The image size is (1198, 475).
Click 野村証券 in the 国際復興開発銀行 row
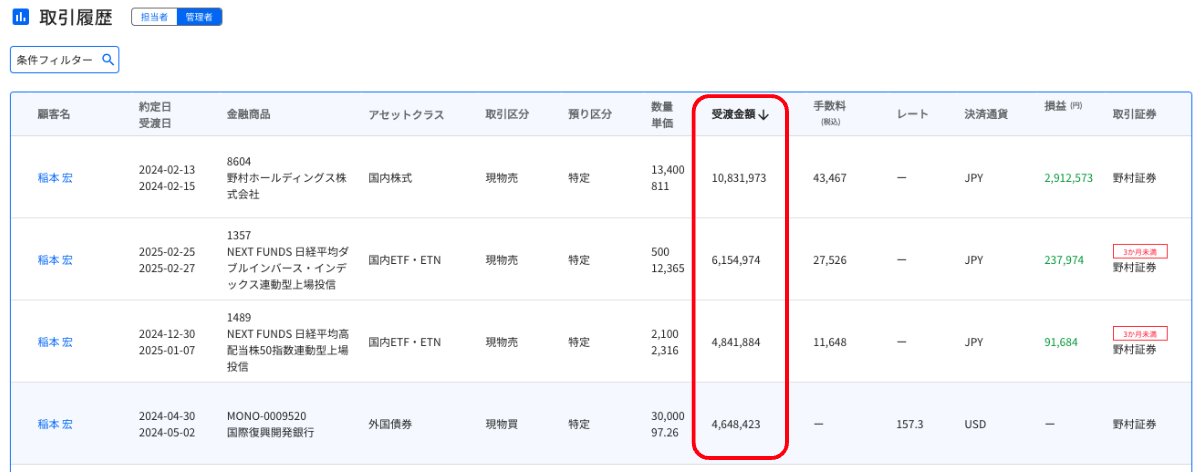[x=1134, y=424]
